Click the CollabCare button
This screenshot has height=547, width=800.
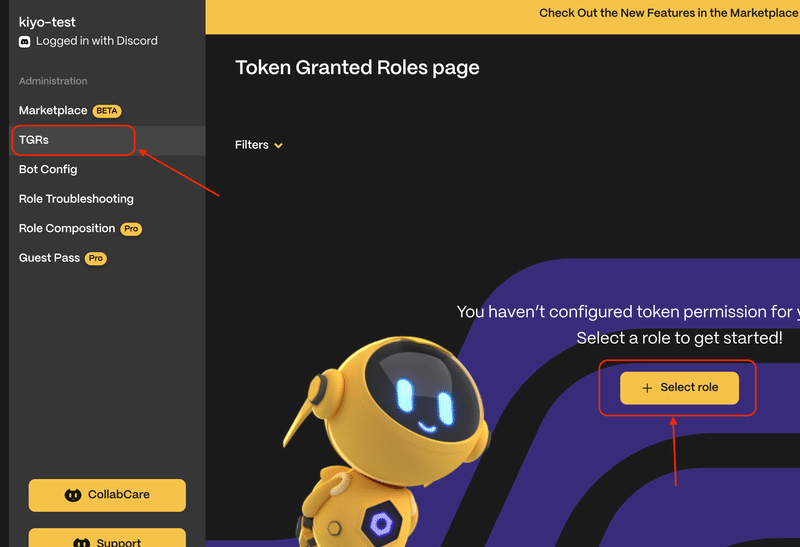[x=107, y=495]
